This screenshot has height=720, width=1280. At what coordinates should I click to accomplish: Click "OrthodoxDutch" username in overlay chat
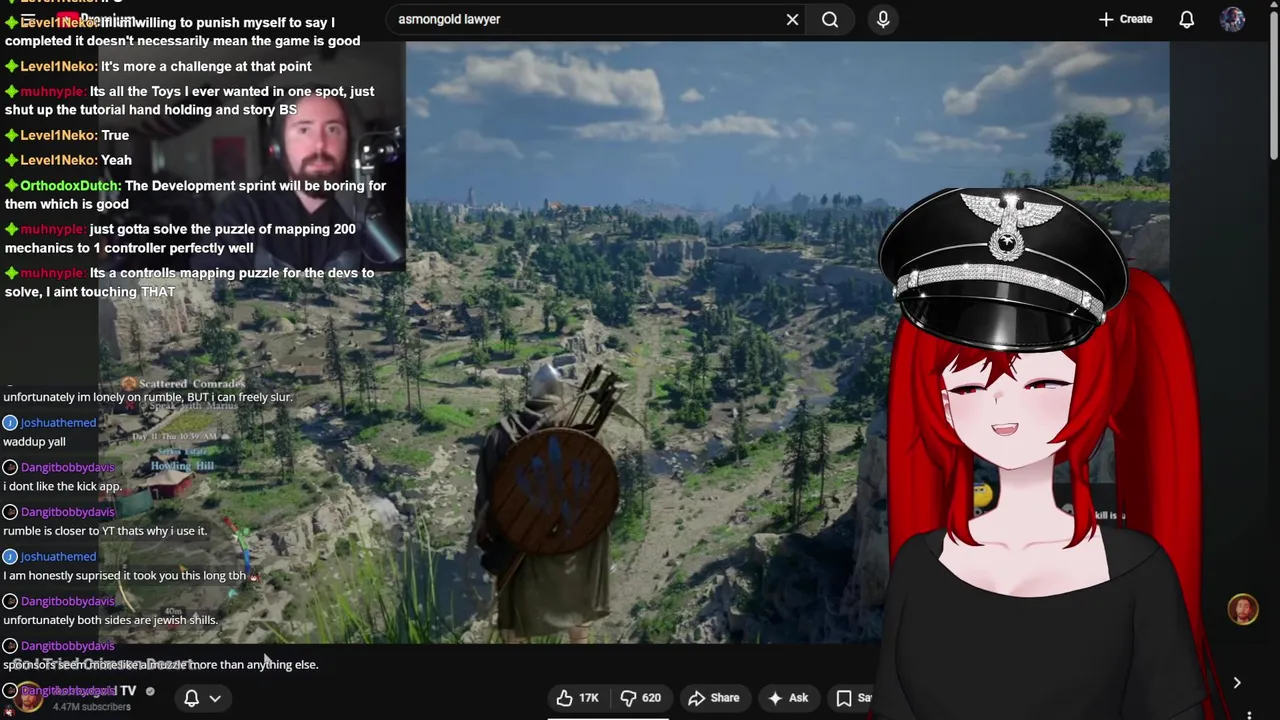coord(70,185)
